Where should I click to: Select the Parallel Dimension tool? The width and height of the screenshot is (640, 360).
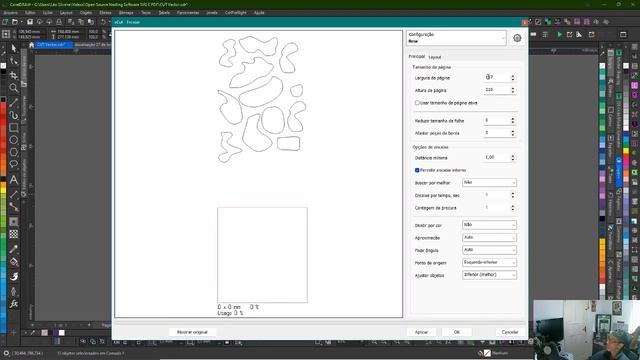pos(13,194)
